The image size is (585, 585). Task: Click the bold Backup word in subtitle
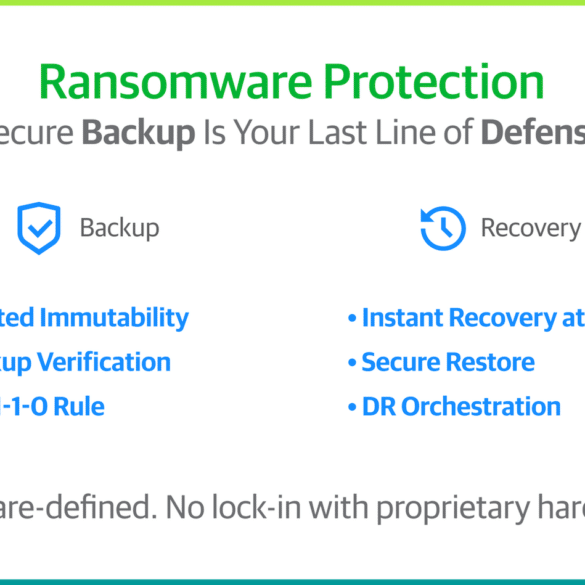click(138, 133)
